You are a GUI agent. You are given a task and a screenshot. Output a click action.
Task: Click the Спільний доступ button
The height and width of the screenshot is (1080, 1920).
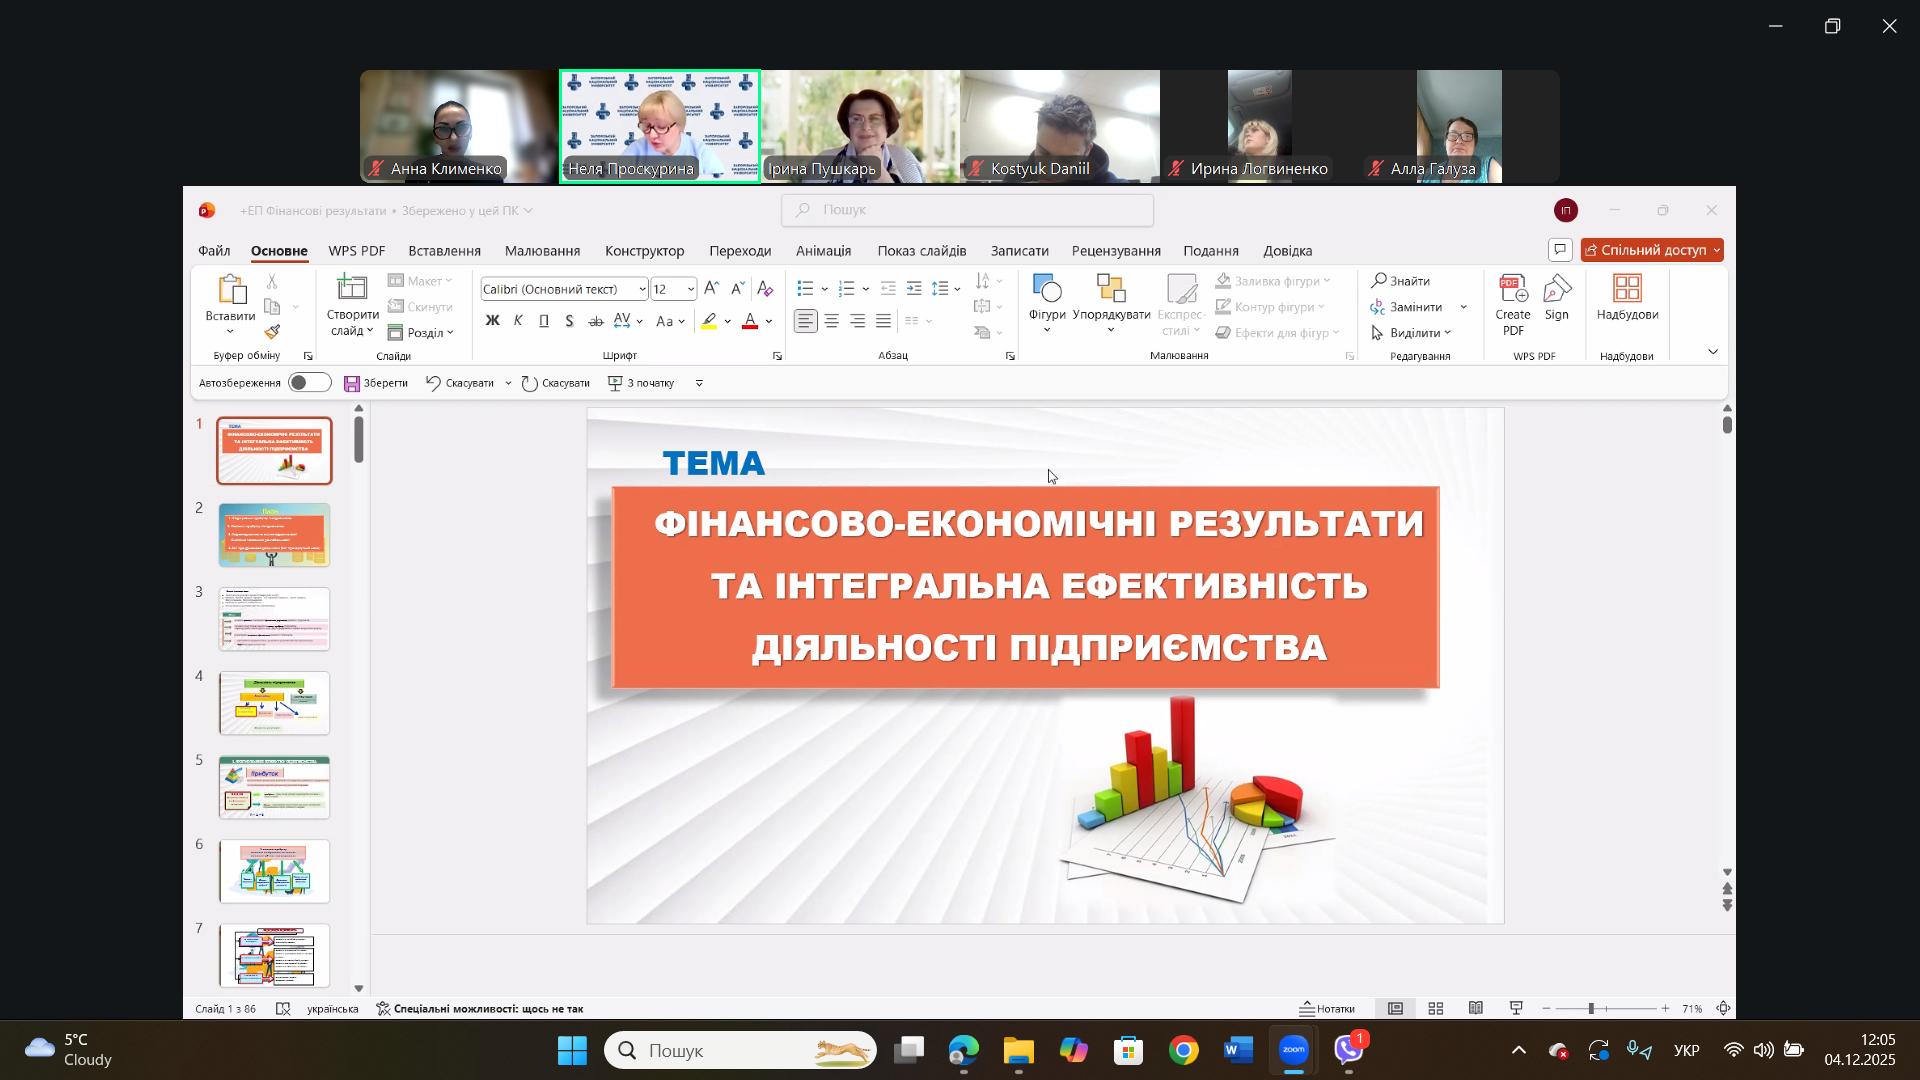(x=1650, y=250)
